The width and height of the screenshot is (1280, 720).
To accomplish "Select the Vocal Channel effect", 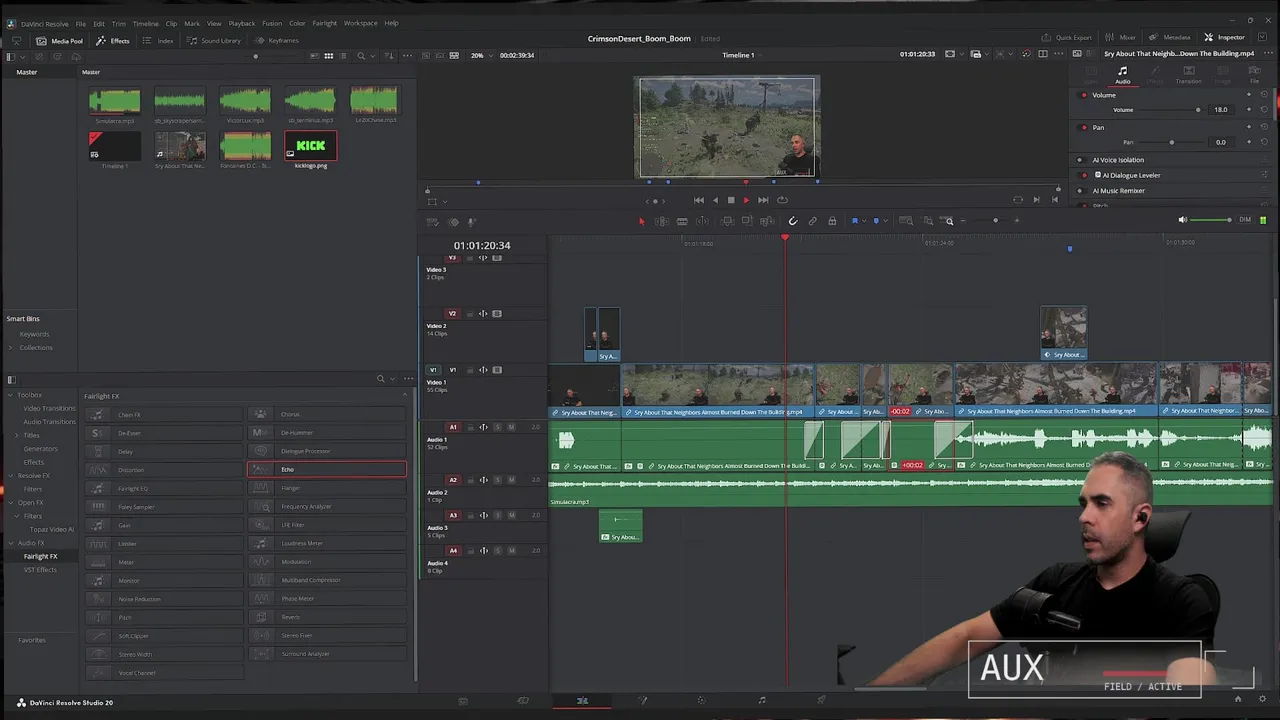I will tap(165, 673).
